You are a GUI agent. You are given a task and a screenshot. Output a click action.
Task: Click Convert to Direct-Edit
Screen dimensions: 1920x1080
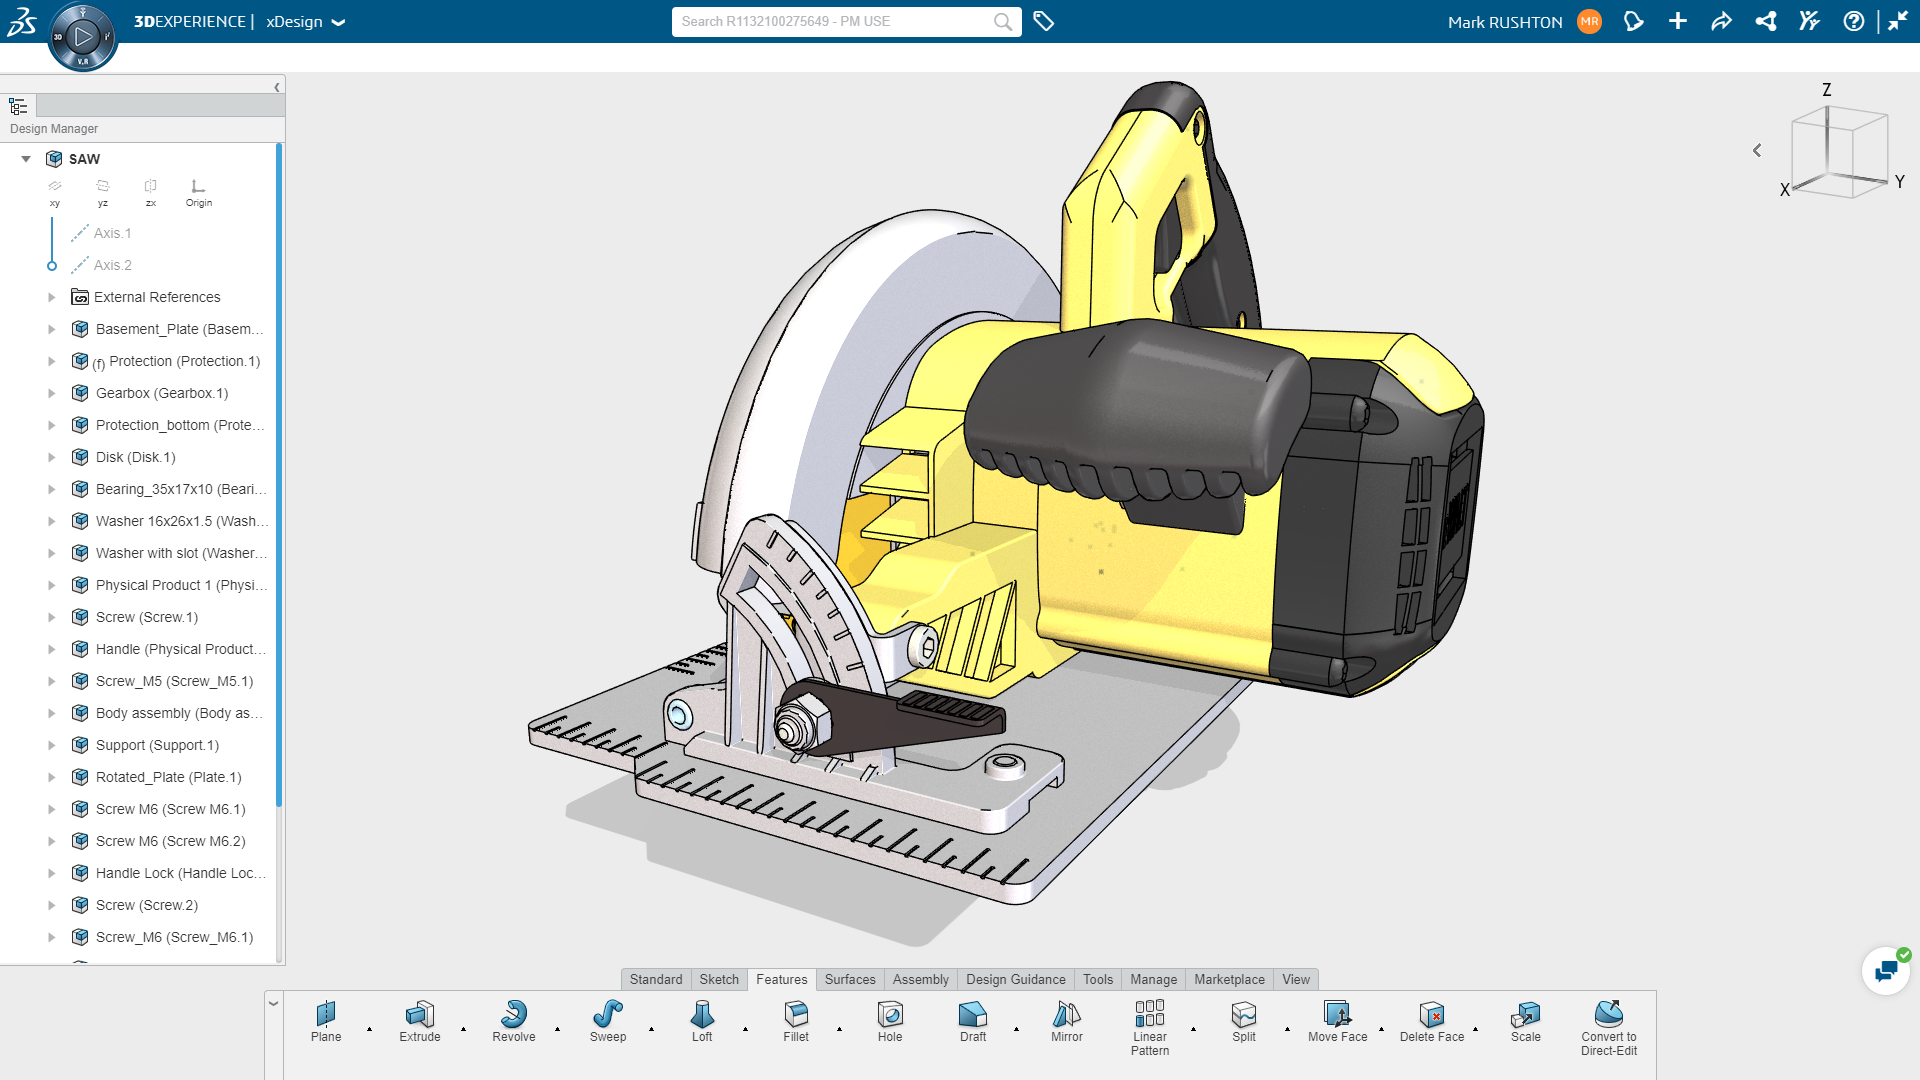[x=1608, y=1020]
